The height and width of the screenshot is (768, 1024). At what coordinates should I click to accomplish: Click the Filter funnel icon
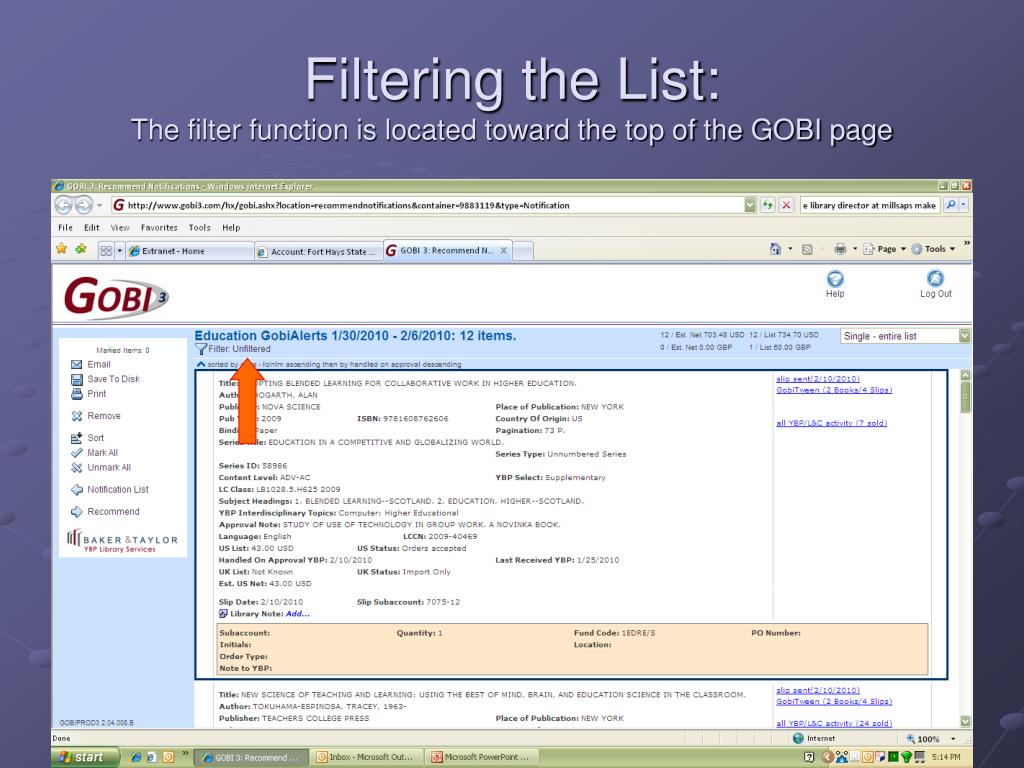201,349
